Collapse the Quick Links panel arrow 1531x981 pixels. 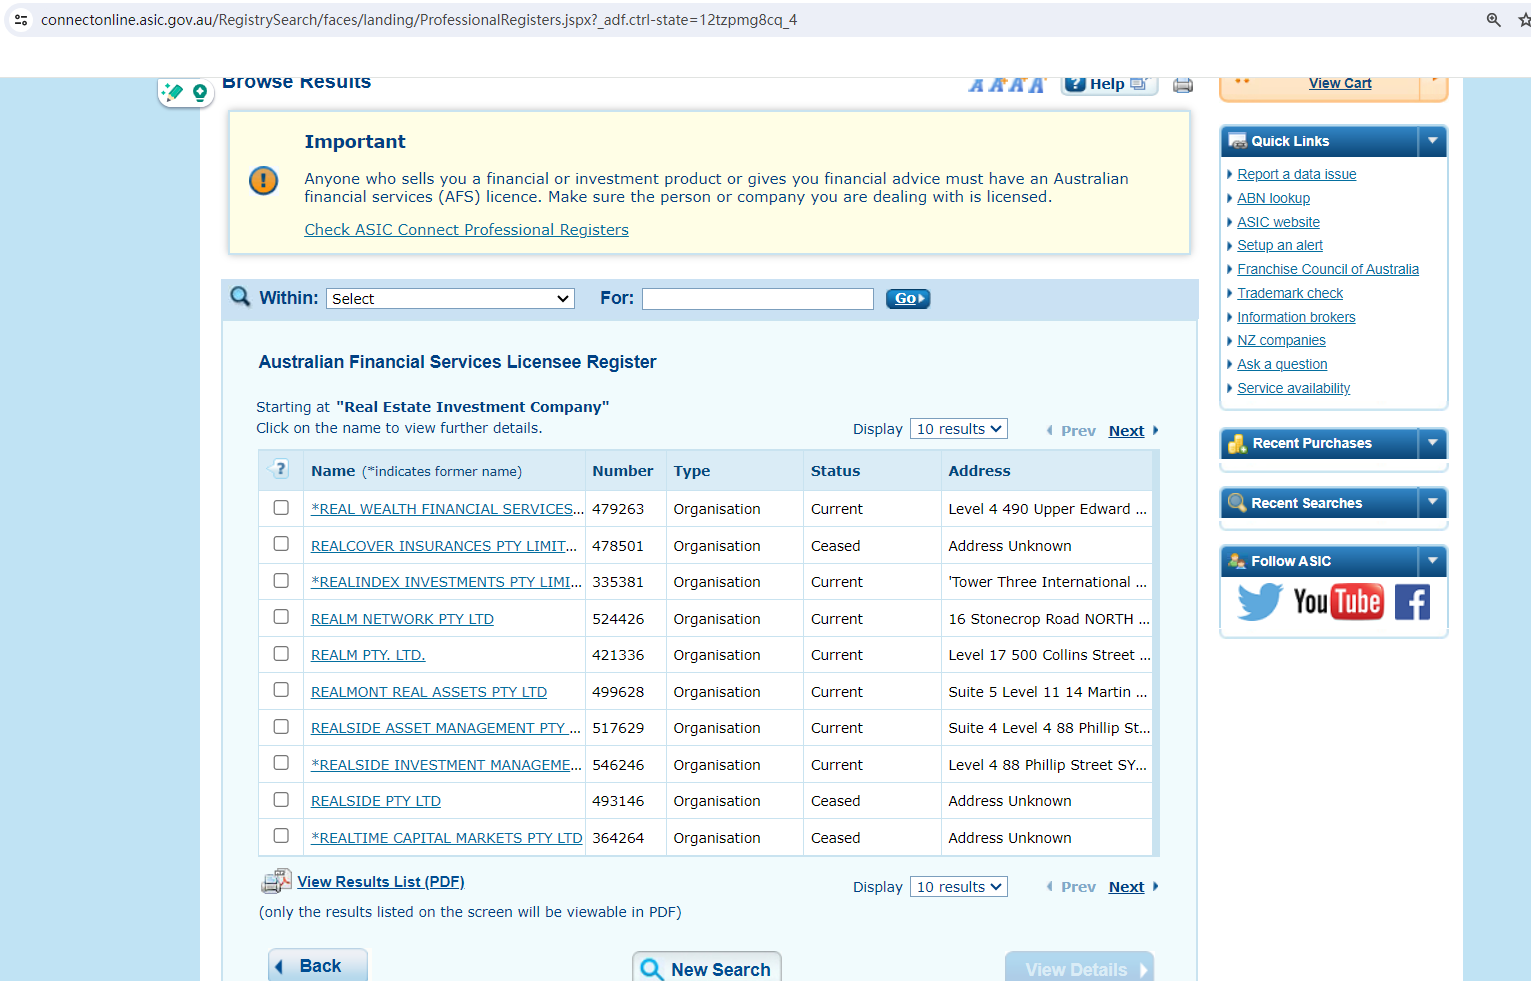coord(1432,141)
